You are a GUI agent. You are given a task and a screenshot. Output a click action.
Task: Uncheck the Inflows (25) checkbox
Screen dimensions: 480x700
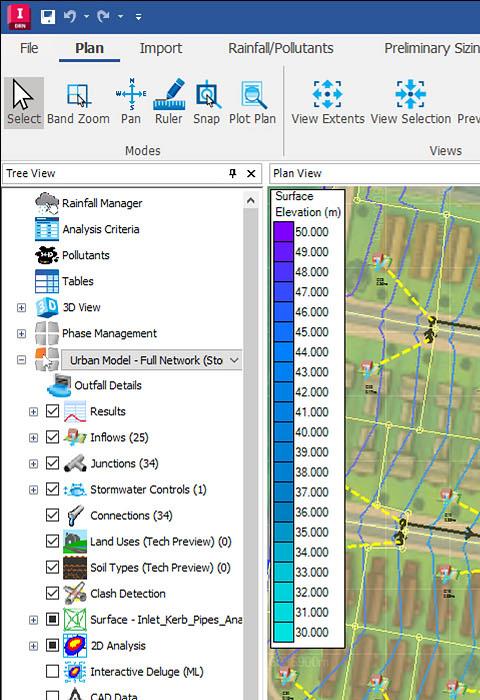[52, 437]
